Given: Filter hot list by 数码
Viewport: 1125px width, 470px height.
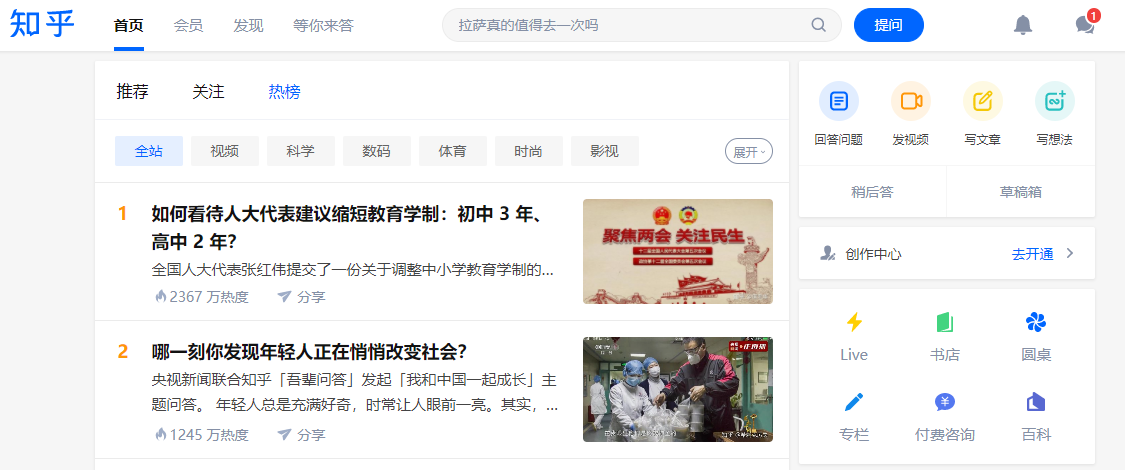Looking at the screenshot, I should click(x=377, y=151).
